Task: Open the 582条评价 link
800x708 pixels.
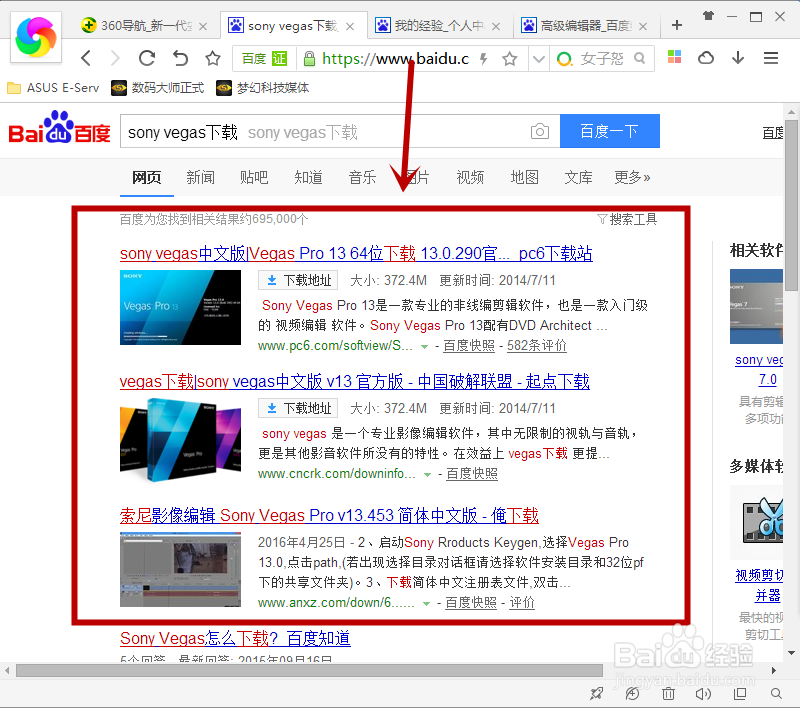Action: tap(537, 346)
